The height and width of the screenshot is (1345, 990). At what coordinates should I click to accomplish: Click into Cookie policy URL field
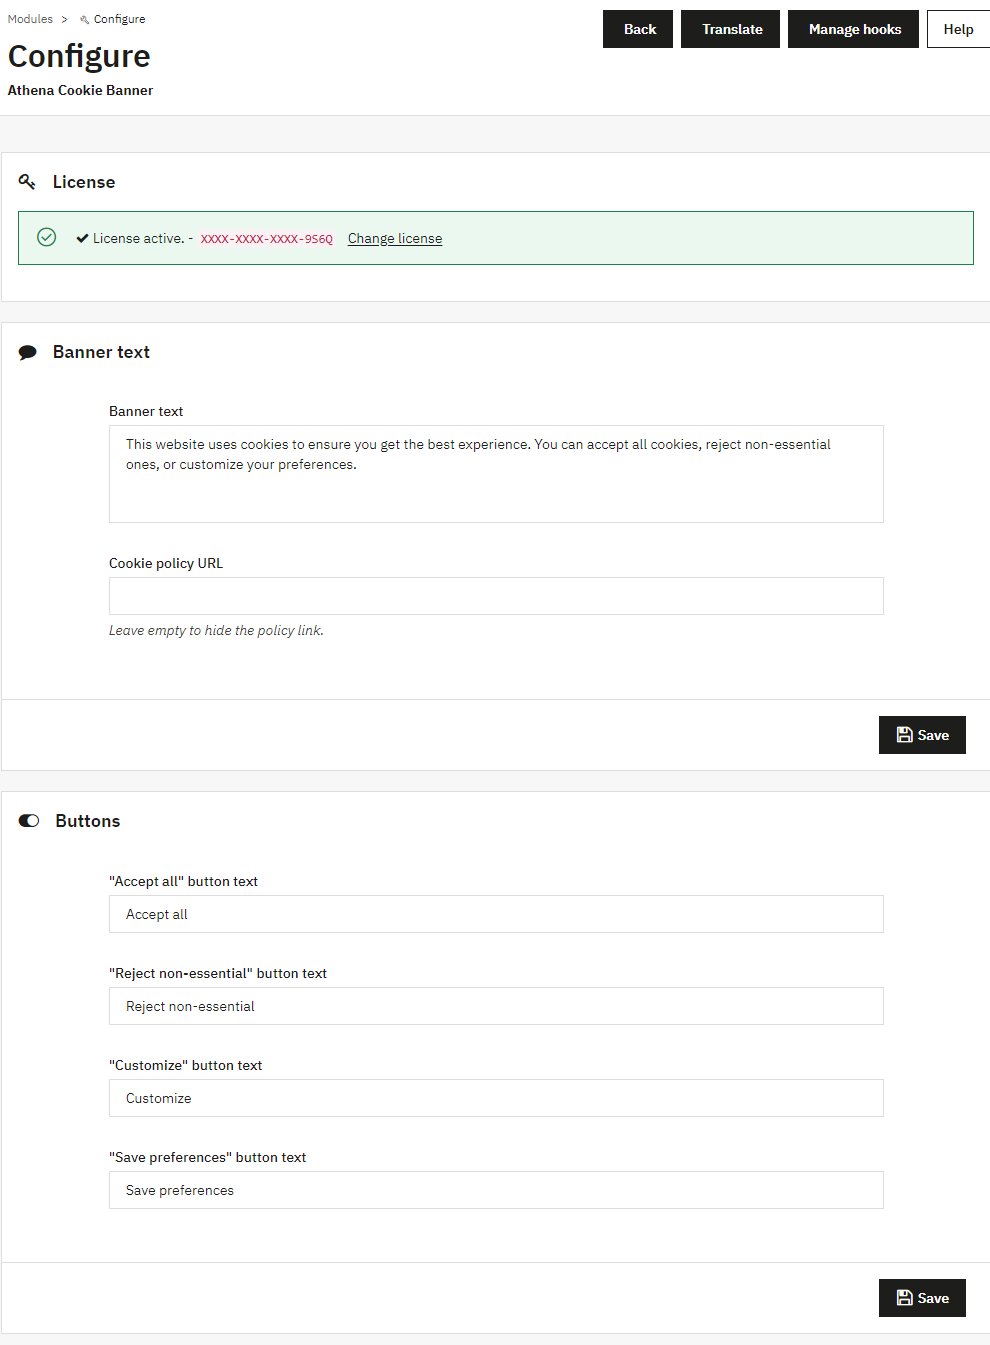(x=496, y=596)
